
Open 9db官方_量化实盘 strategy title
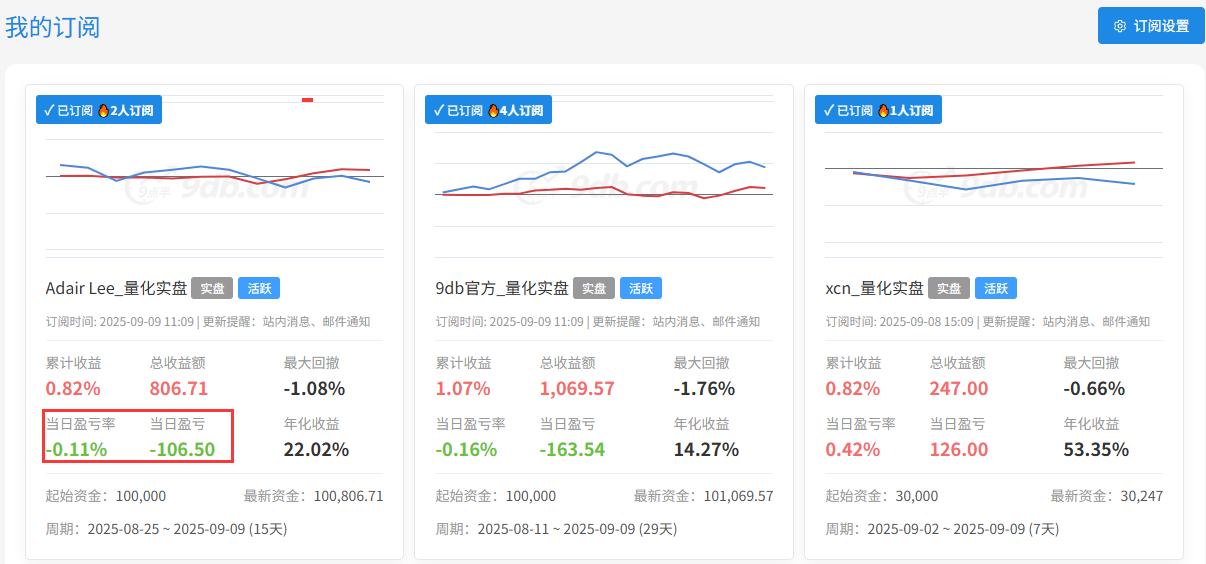tap(502, 288)
